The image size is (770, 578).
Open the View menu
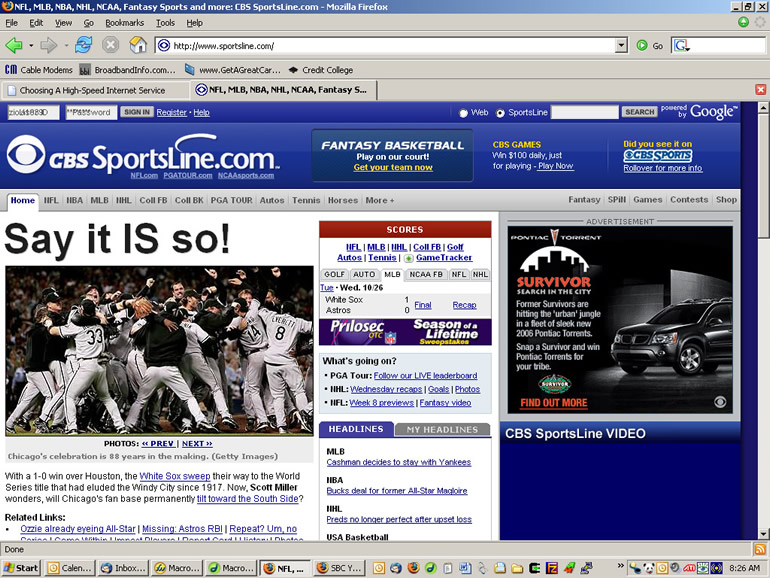(x=63, y=23)
